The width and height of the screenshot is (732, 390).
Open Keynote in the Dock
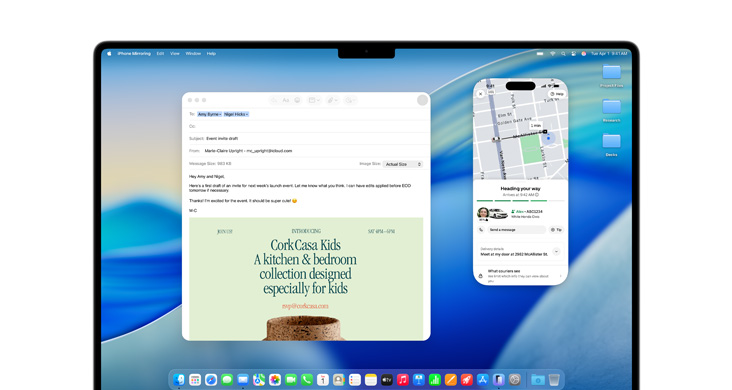[x=419, y=380]
